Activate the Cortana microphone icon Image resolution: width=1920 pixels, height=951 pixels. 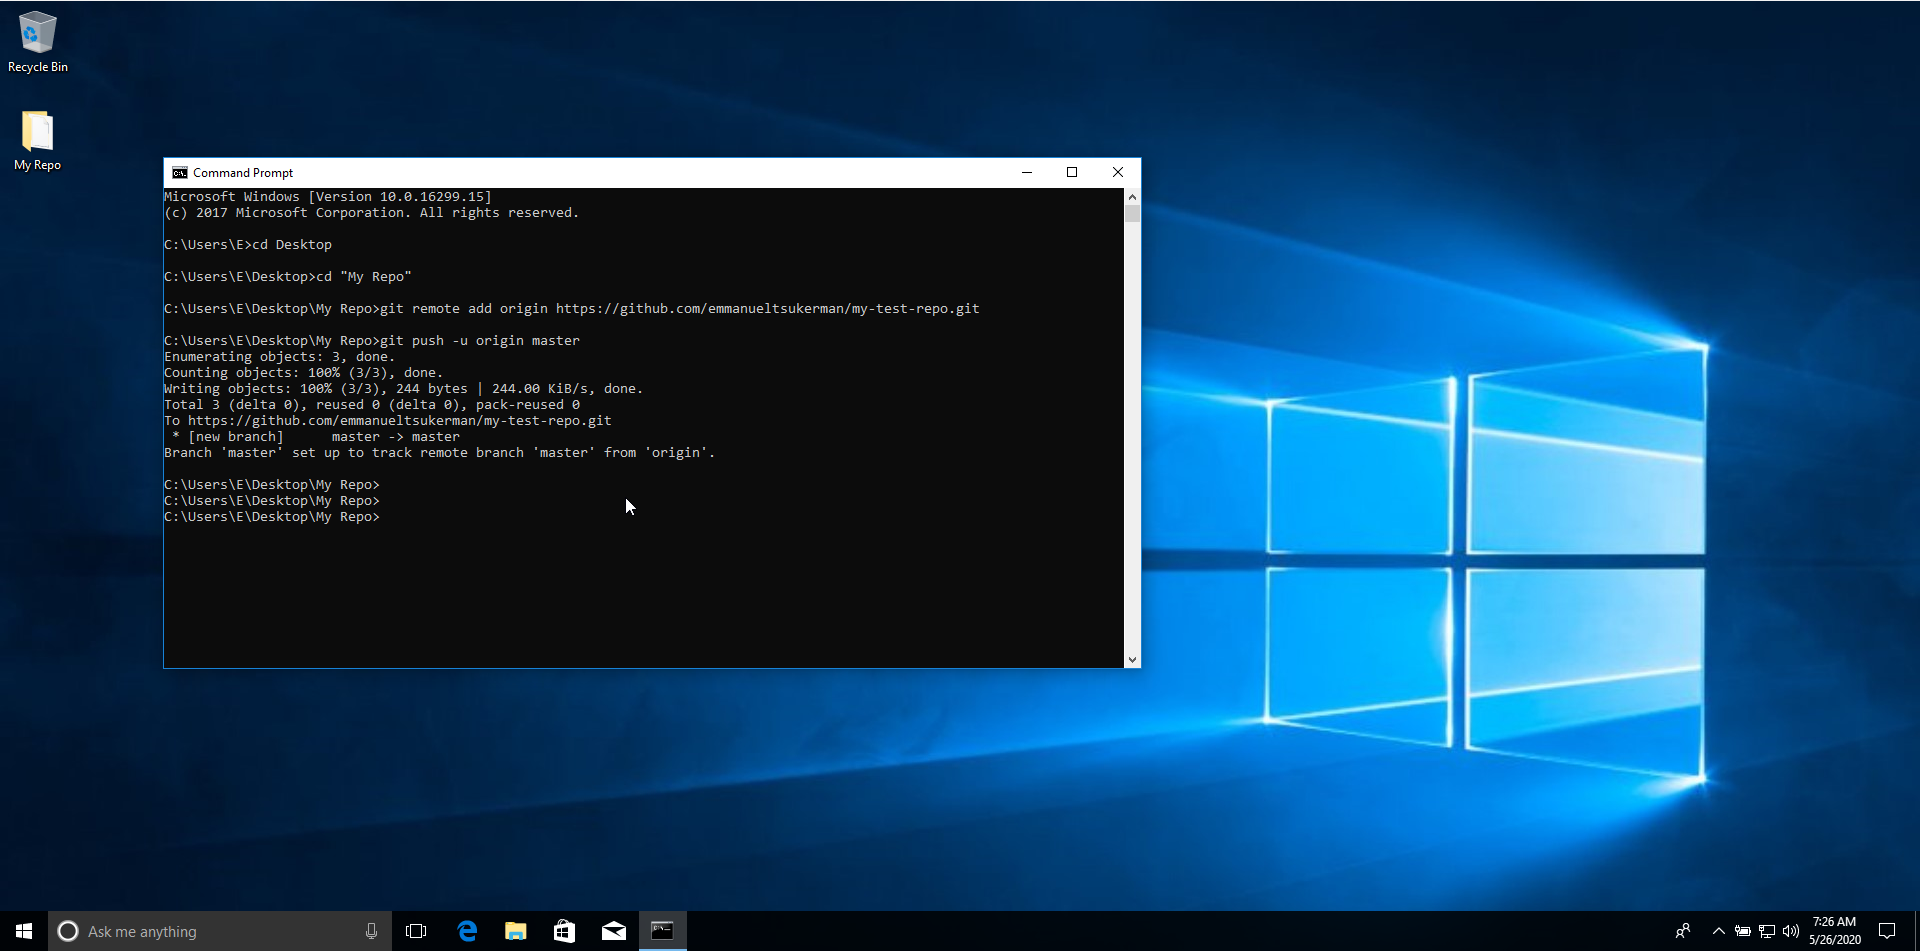pos(371,931)
